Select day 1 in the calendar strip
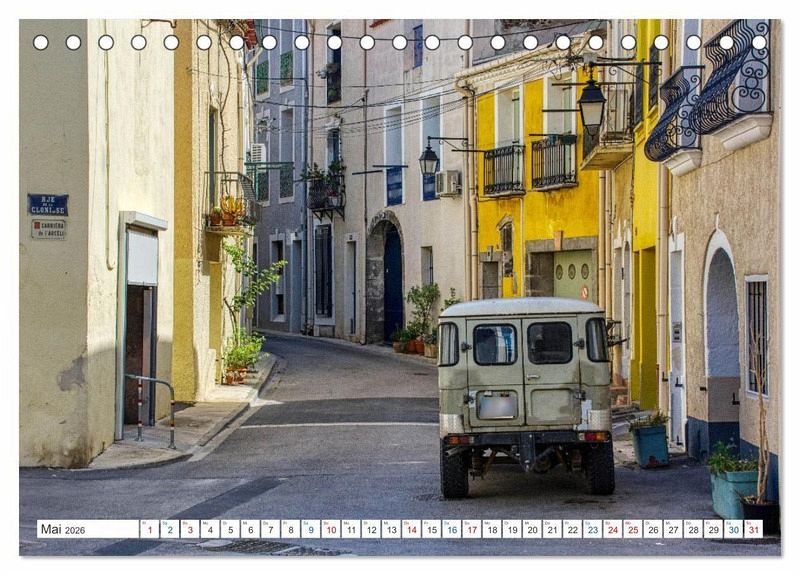 tap(149, 529)
